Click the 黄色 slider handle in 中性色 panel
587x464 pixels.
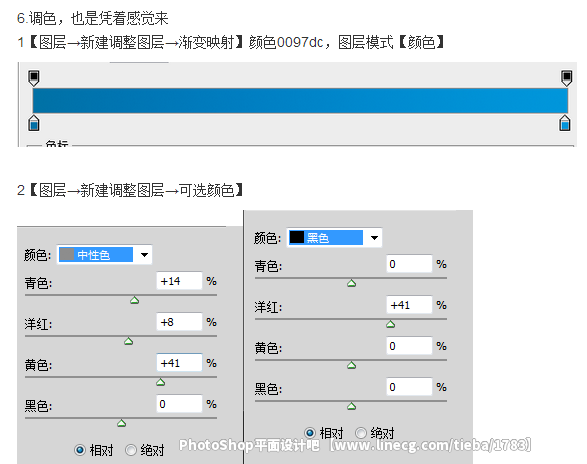tap(160, 382)
